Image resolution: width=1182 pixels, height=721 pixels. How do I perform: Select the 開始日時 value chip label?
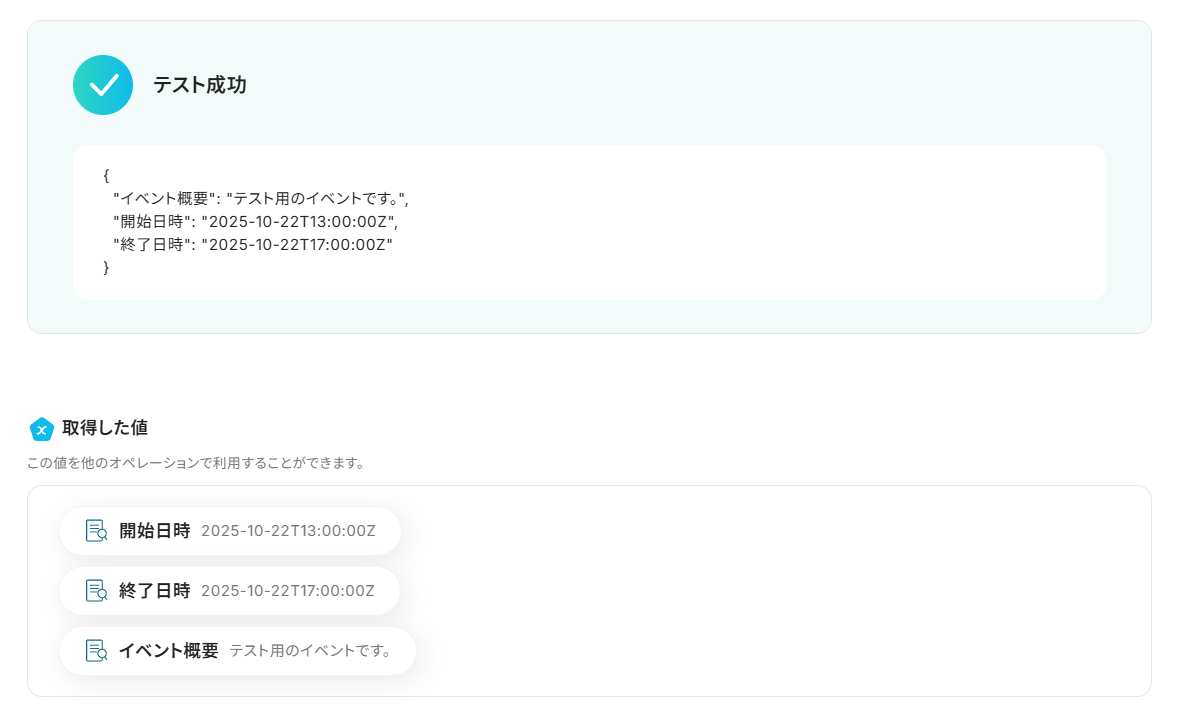pos(154,531)
